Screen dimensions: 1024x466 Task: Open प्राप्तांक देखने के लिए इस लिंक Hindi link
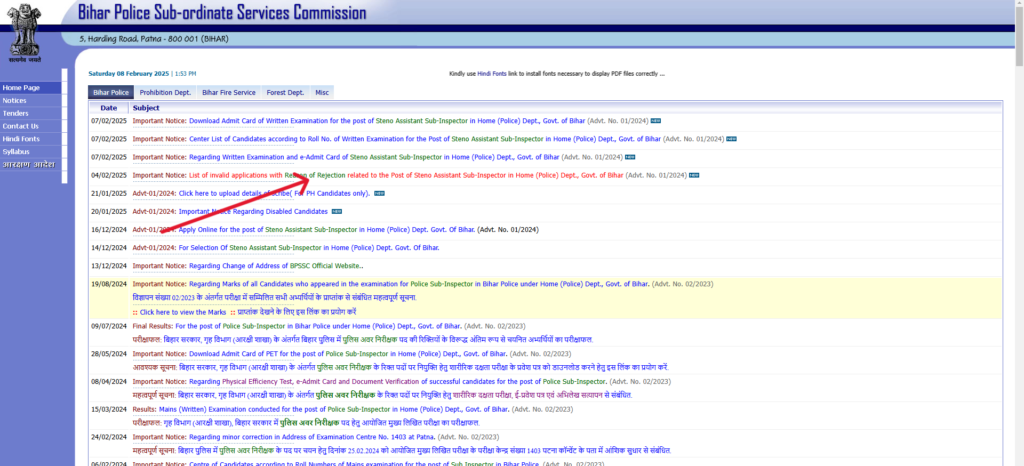click(x=296, y=313)
